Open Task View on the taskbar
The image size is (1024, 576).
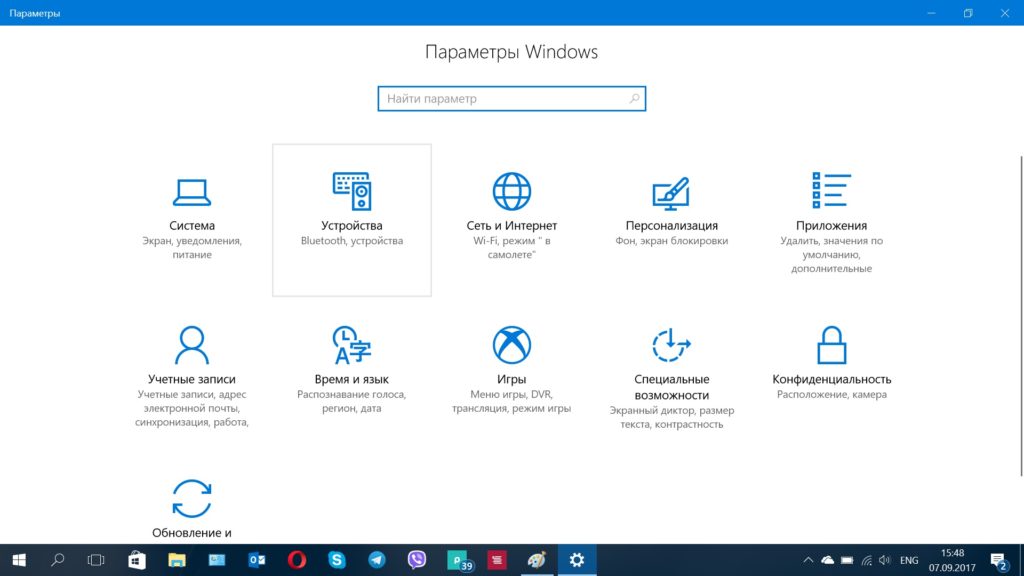[96, 560]
